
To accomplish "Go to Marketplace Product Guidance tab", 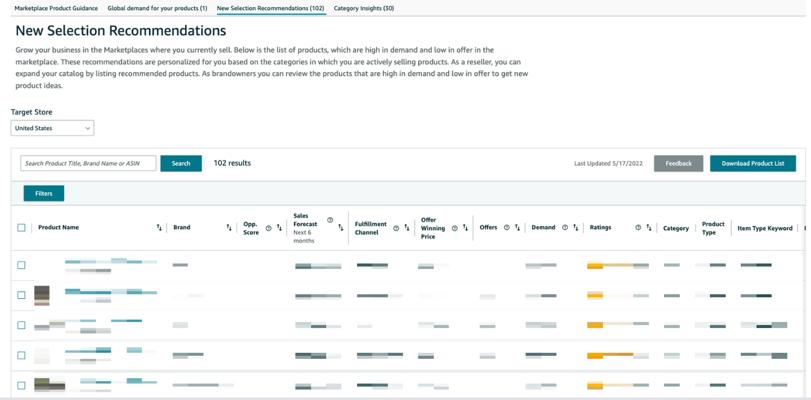I will coord(56,8).
